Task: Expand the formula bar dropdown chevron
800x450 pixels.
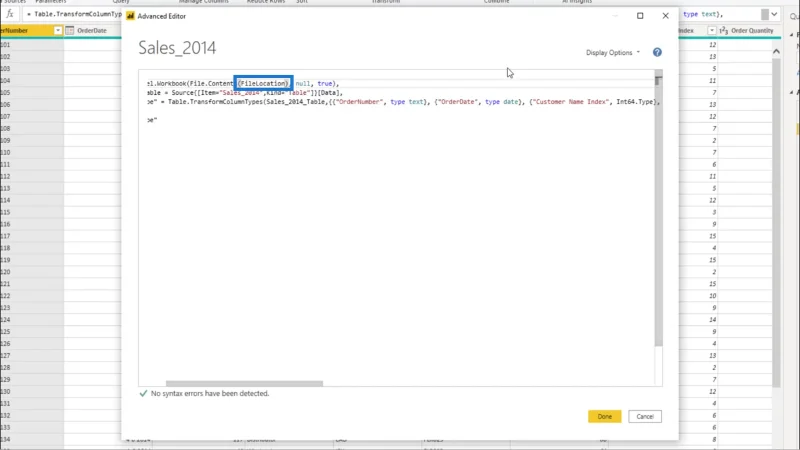Action: click(774, 14)
